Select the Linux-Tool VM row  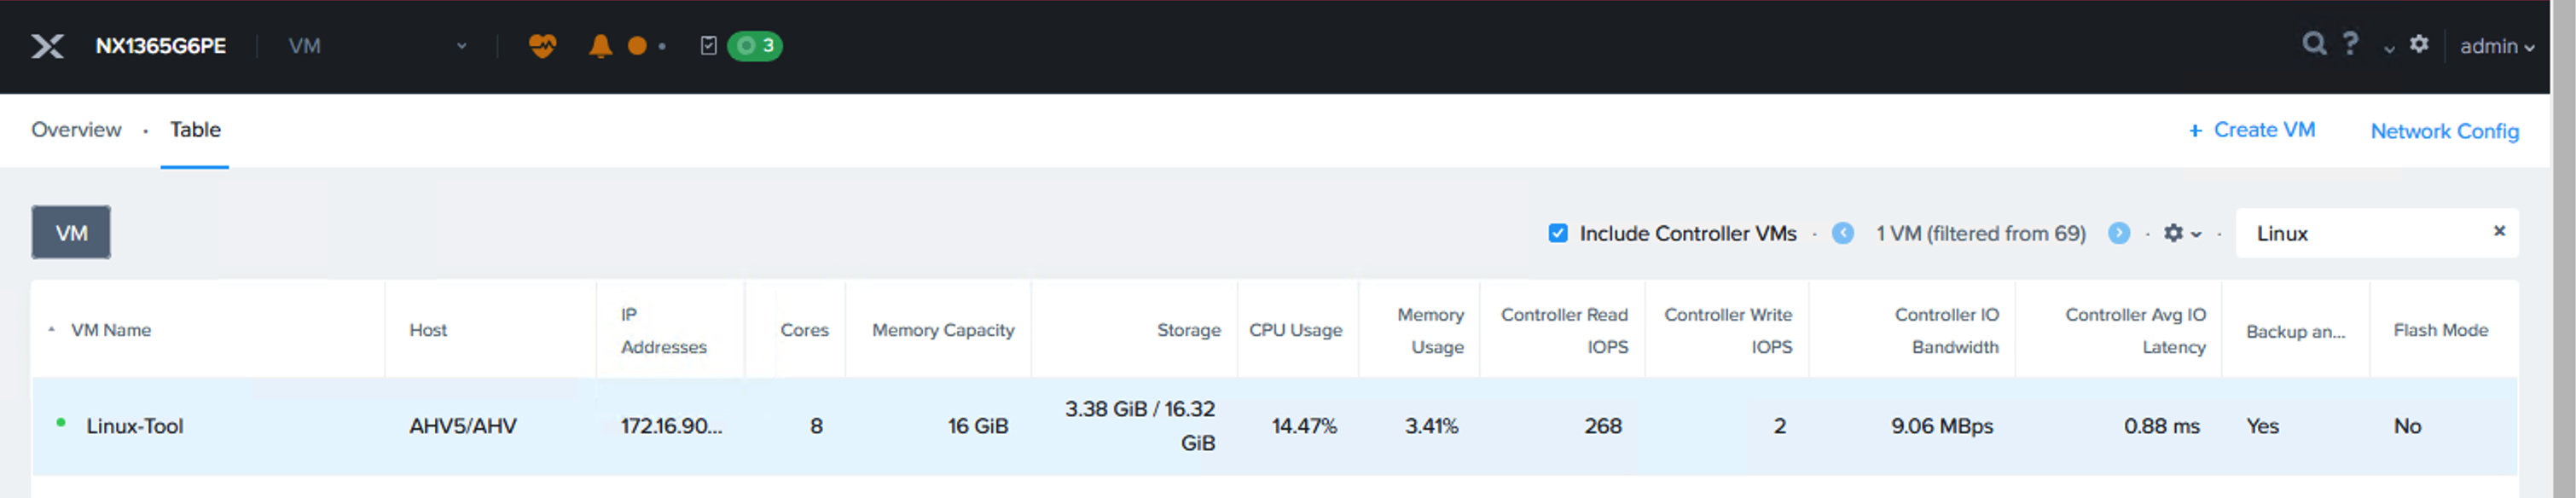pyautogui.click(x=1274, y=426)
